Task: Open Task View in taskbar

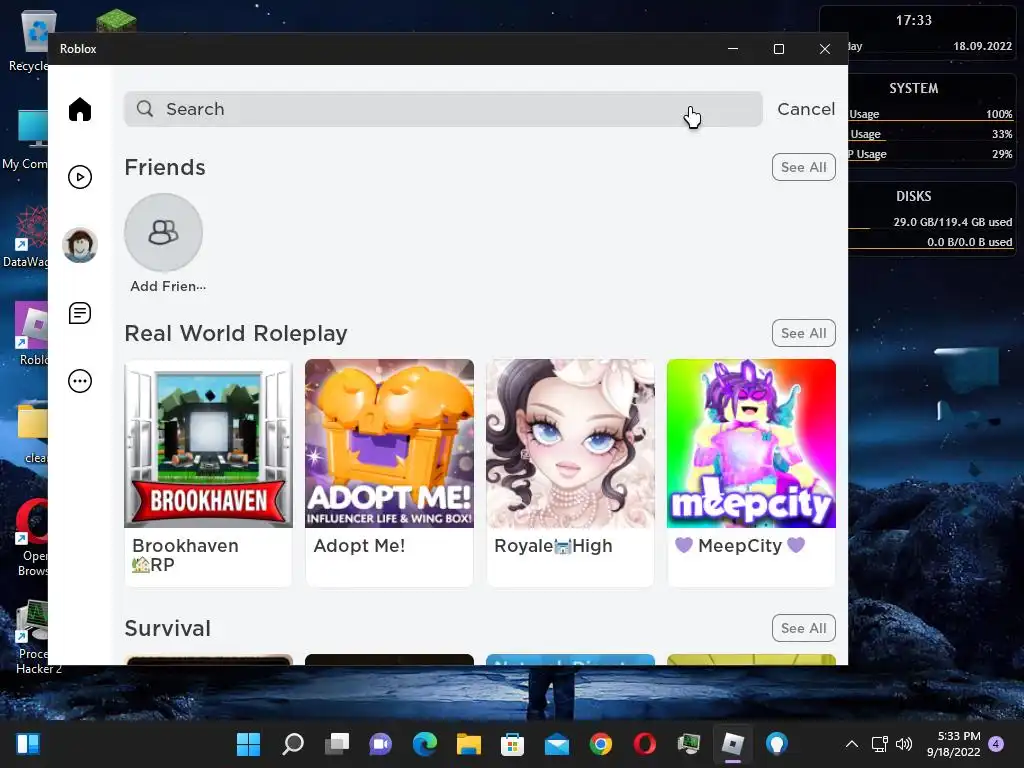Action: pyautogui.click(x=337, y=744)
